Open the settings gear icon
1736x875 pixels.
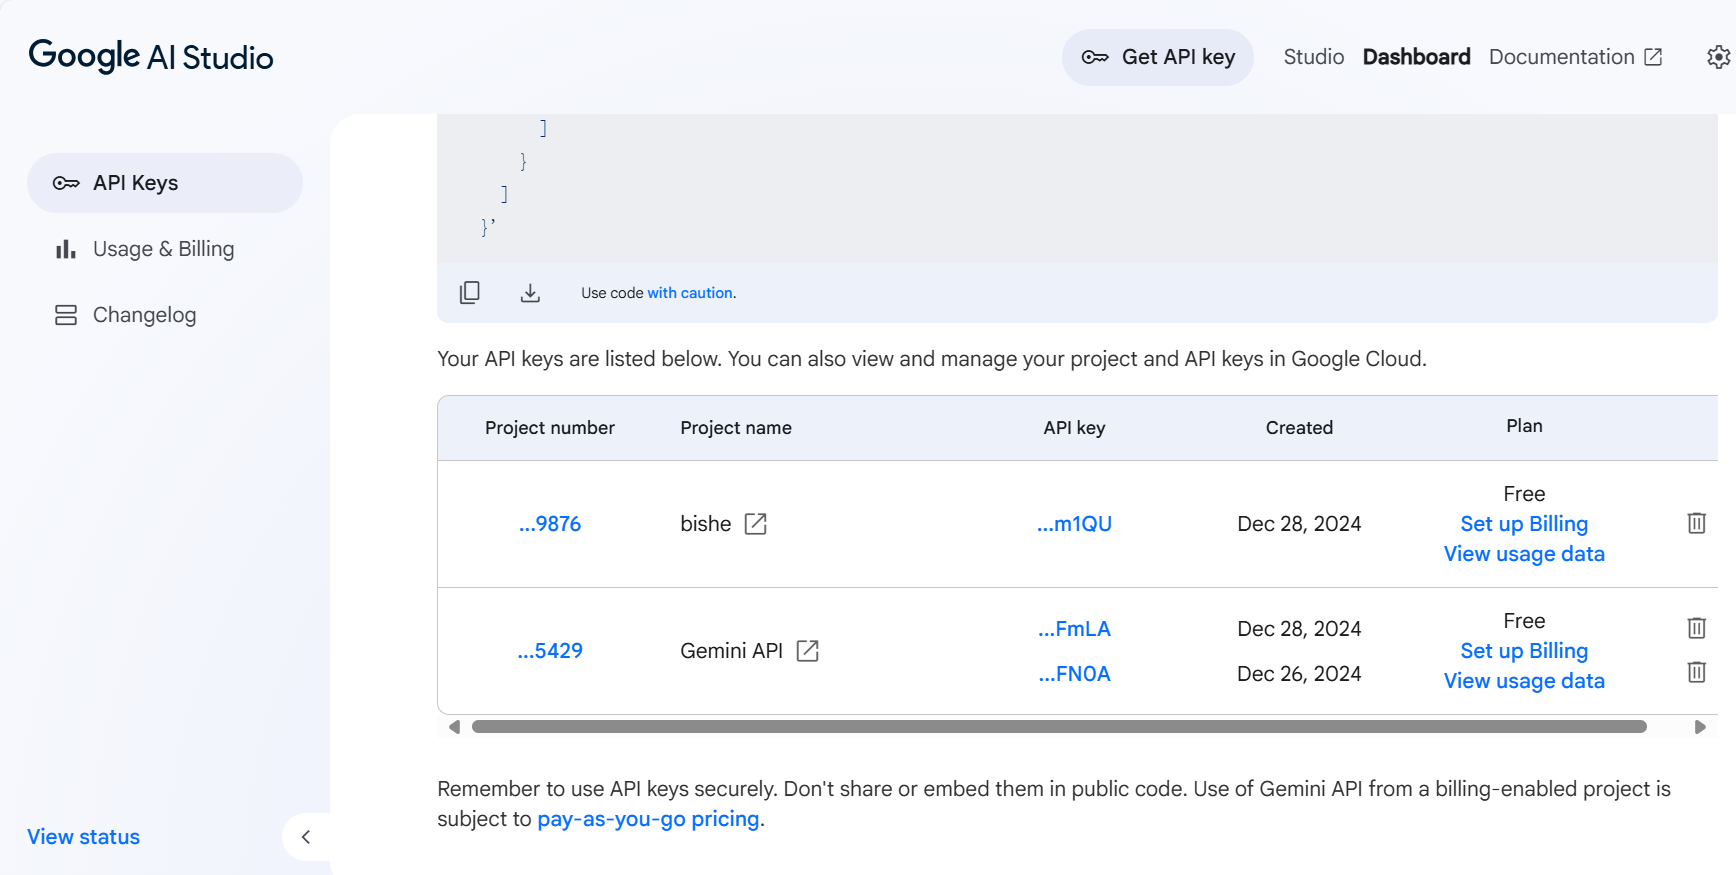point(1719,57)
